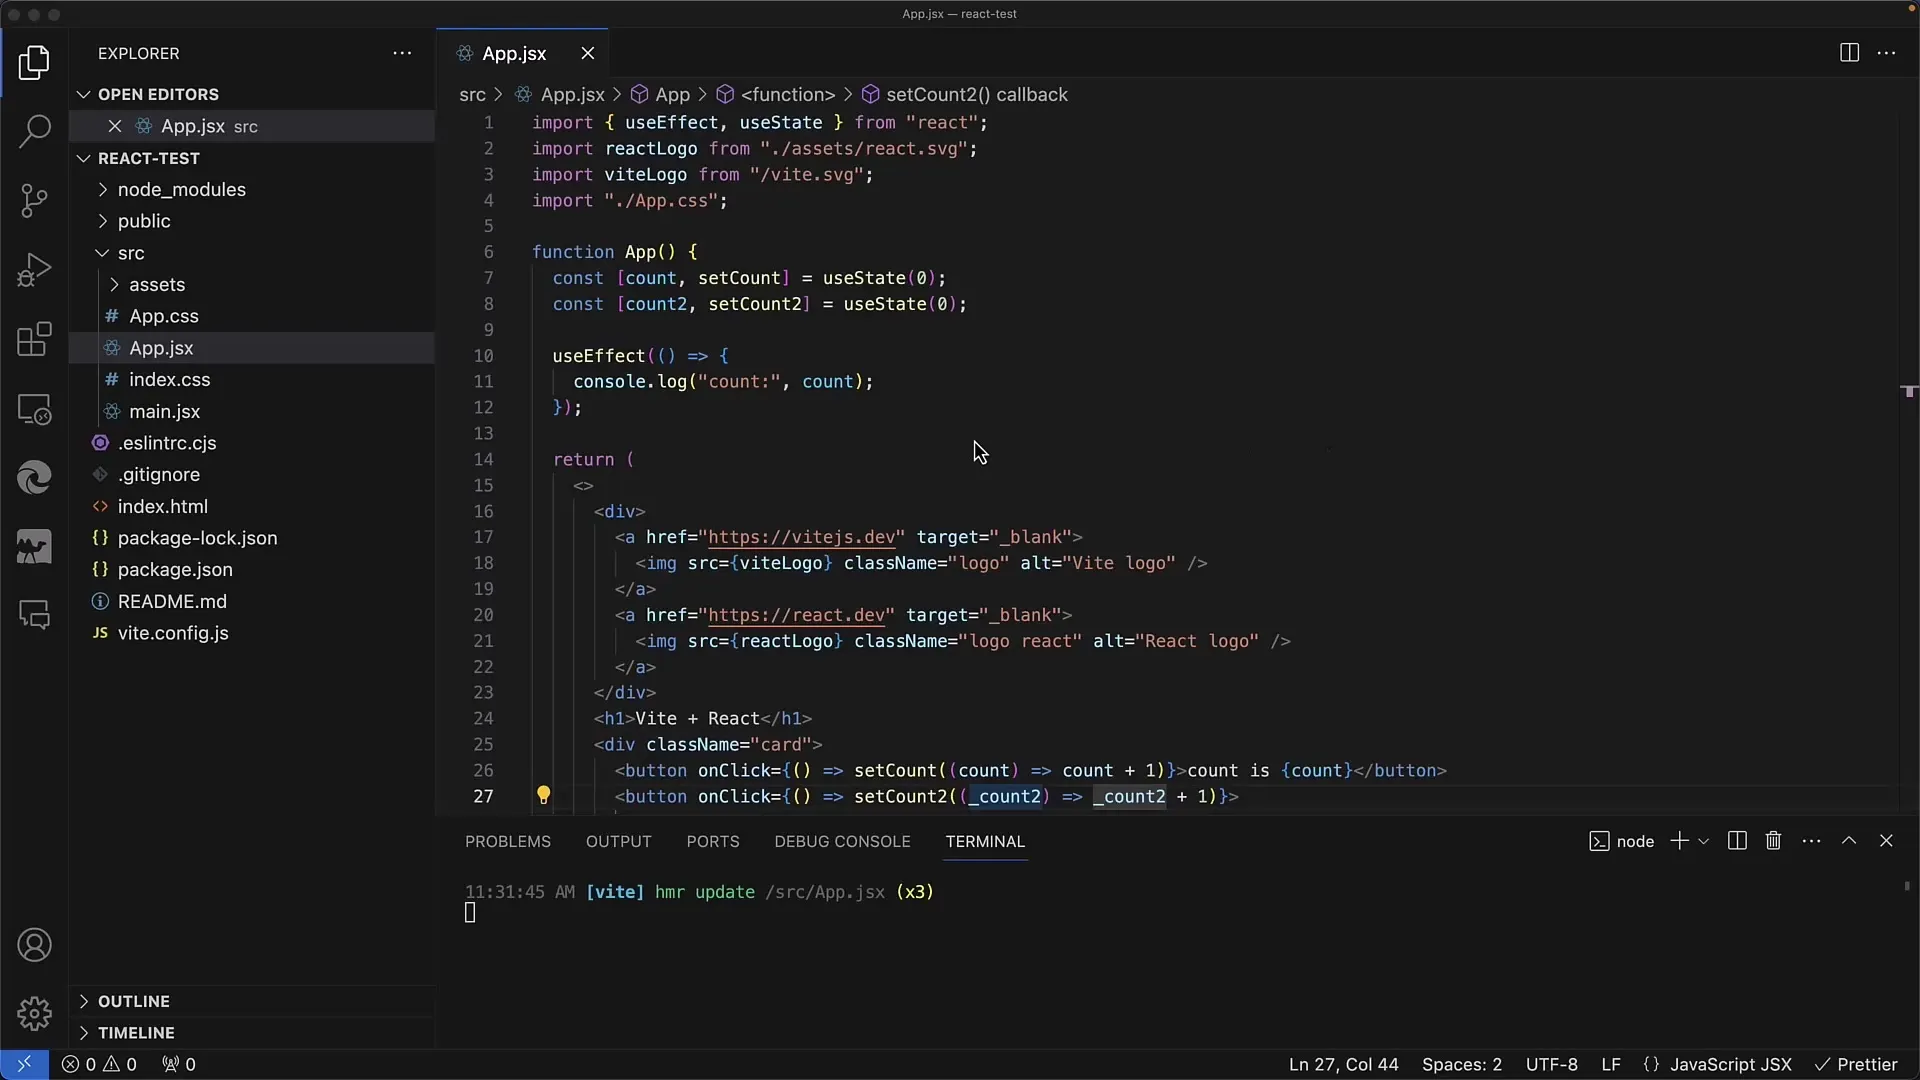
Task: Open vite.config.js file
Action: pyautogui.click(x=252, y=633)
